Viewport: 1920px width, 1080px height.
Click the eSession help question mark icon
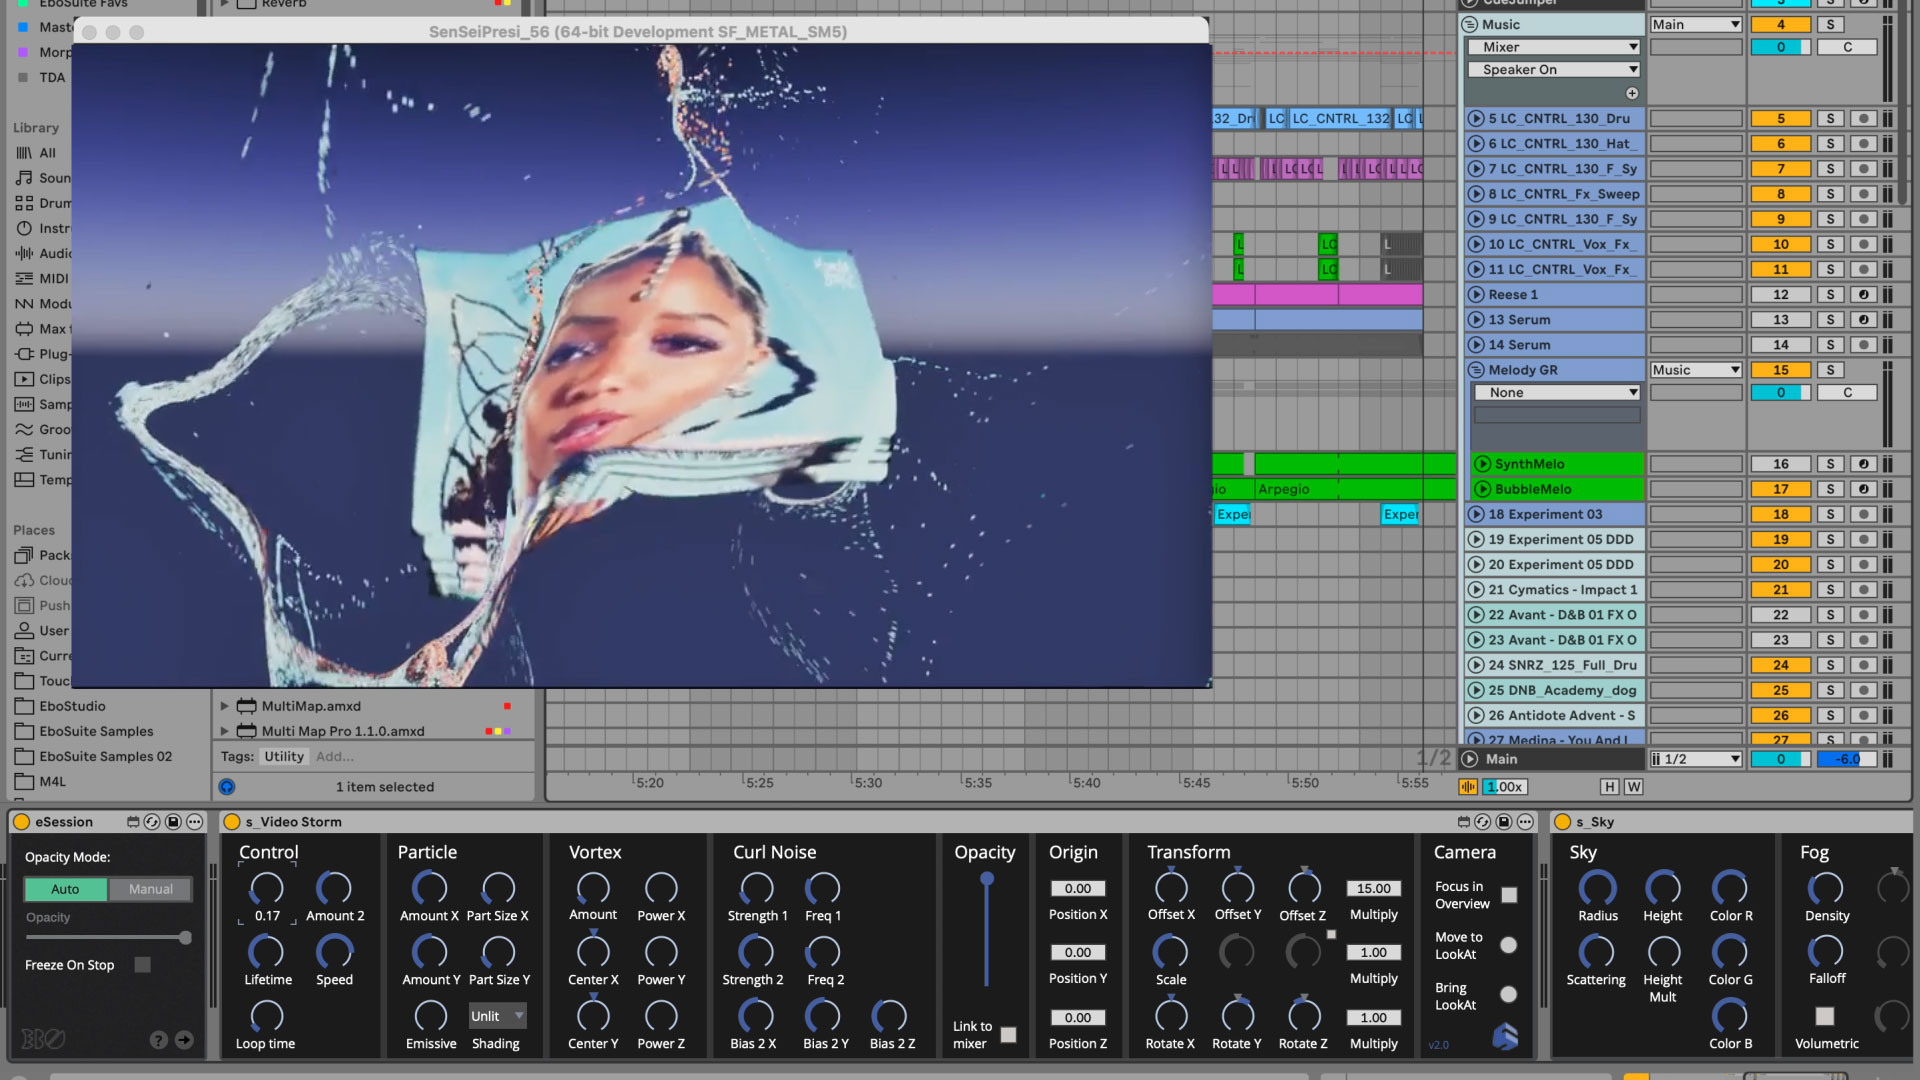158,1040
